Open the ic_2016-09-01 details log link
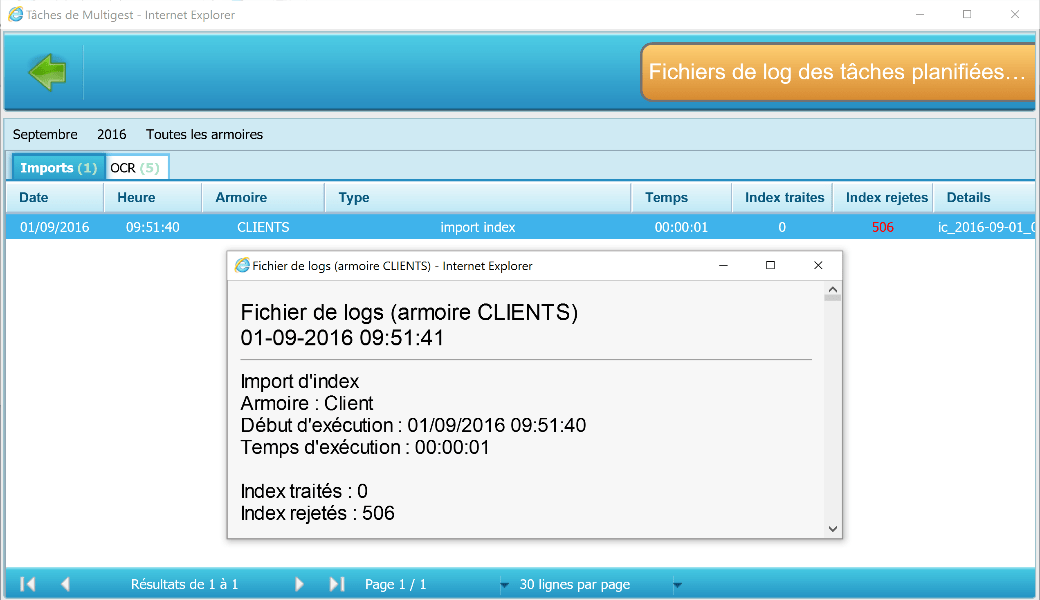 pos(985,227)
